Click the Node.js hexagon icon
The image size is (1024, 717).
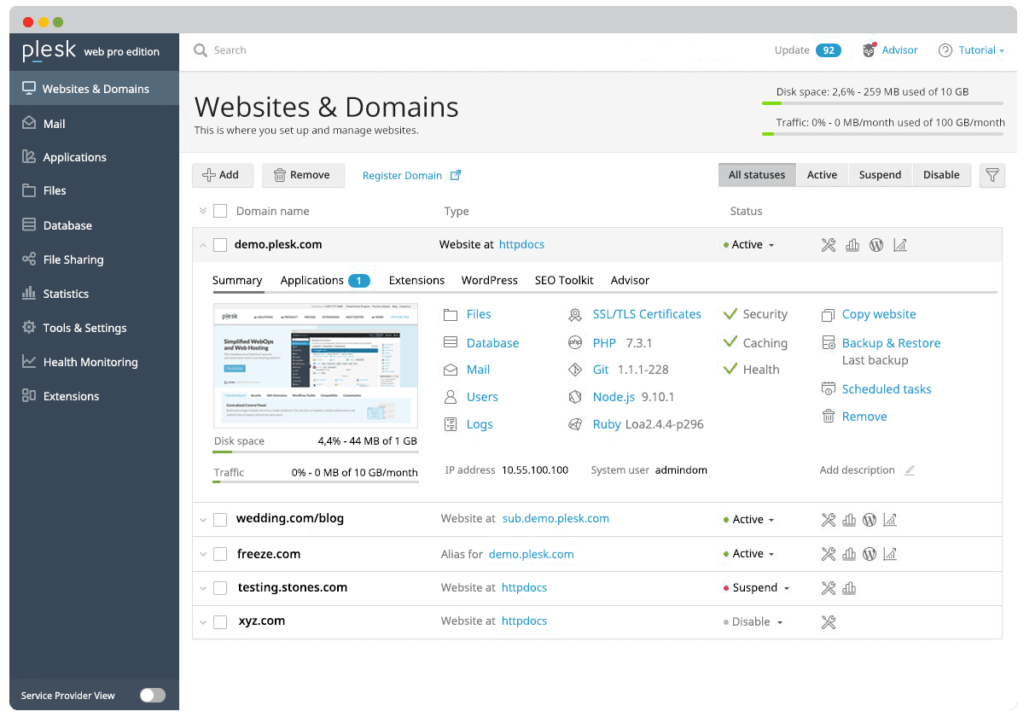(x=575, y=397)
